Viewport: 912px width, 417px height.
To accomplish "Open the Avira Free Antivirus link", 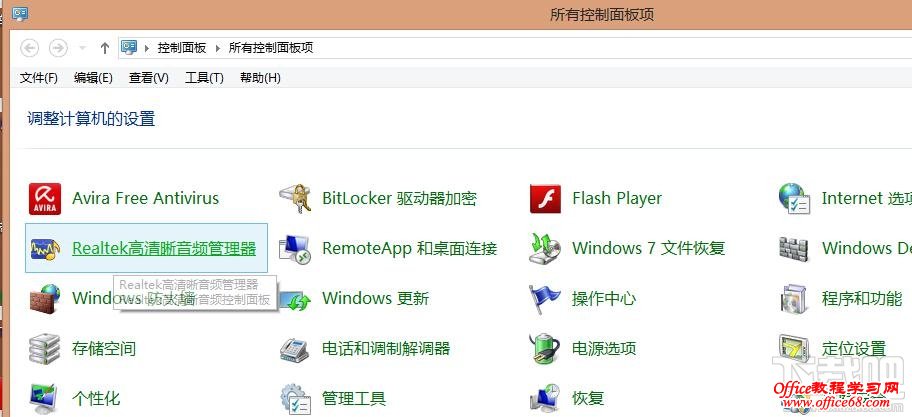I will (145, 198).
